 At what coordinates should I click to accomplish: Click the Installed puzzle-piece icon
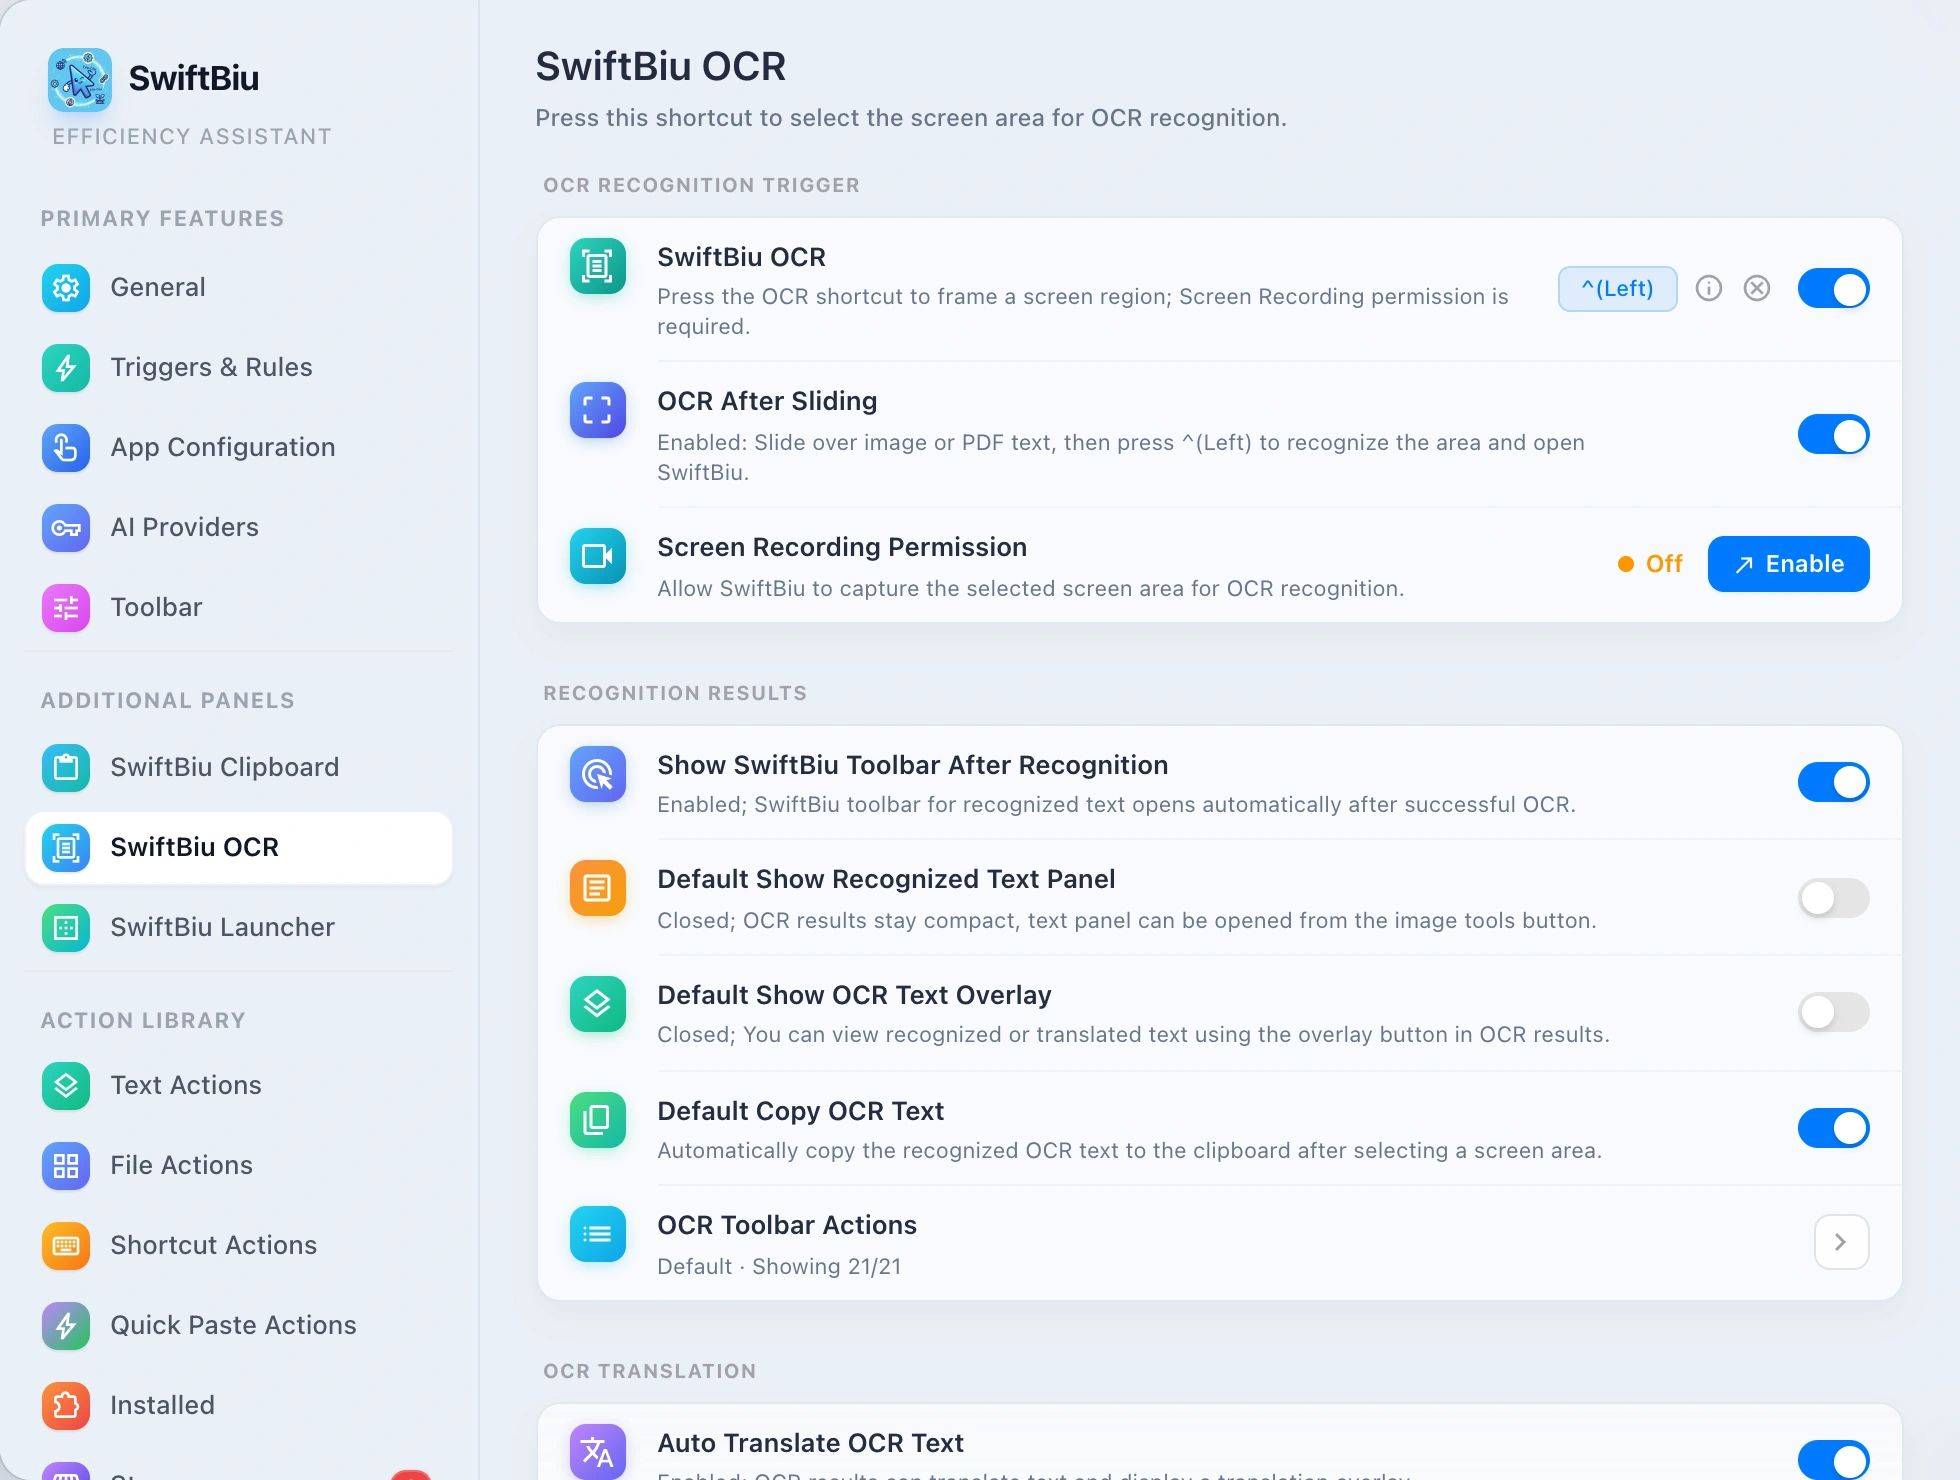66,1406
